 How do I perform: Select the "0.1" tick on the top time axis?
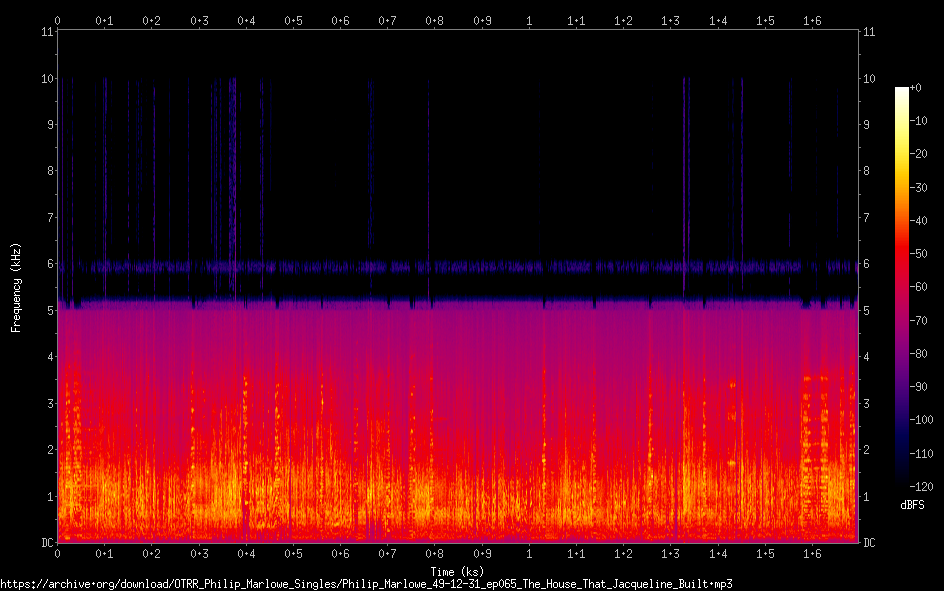pyautogui.click(x=104, y=20)
